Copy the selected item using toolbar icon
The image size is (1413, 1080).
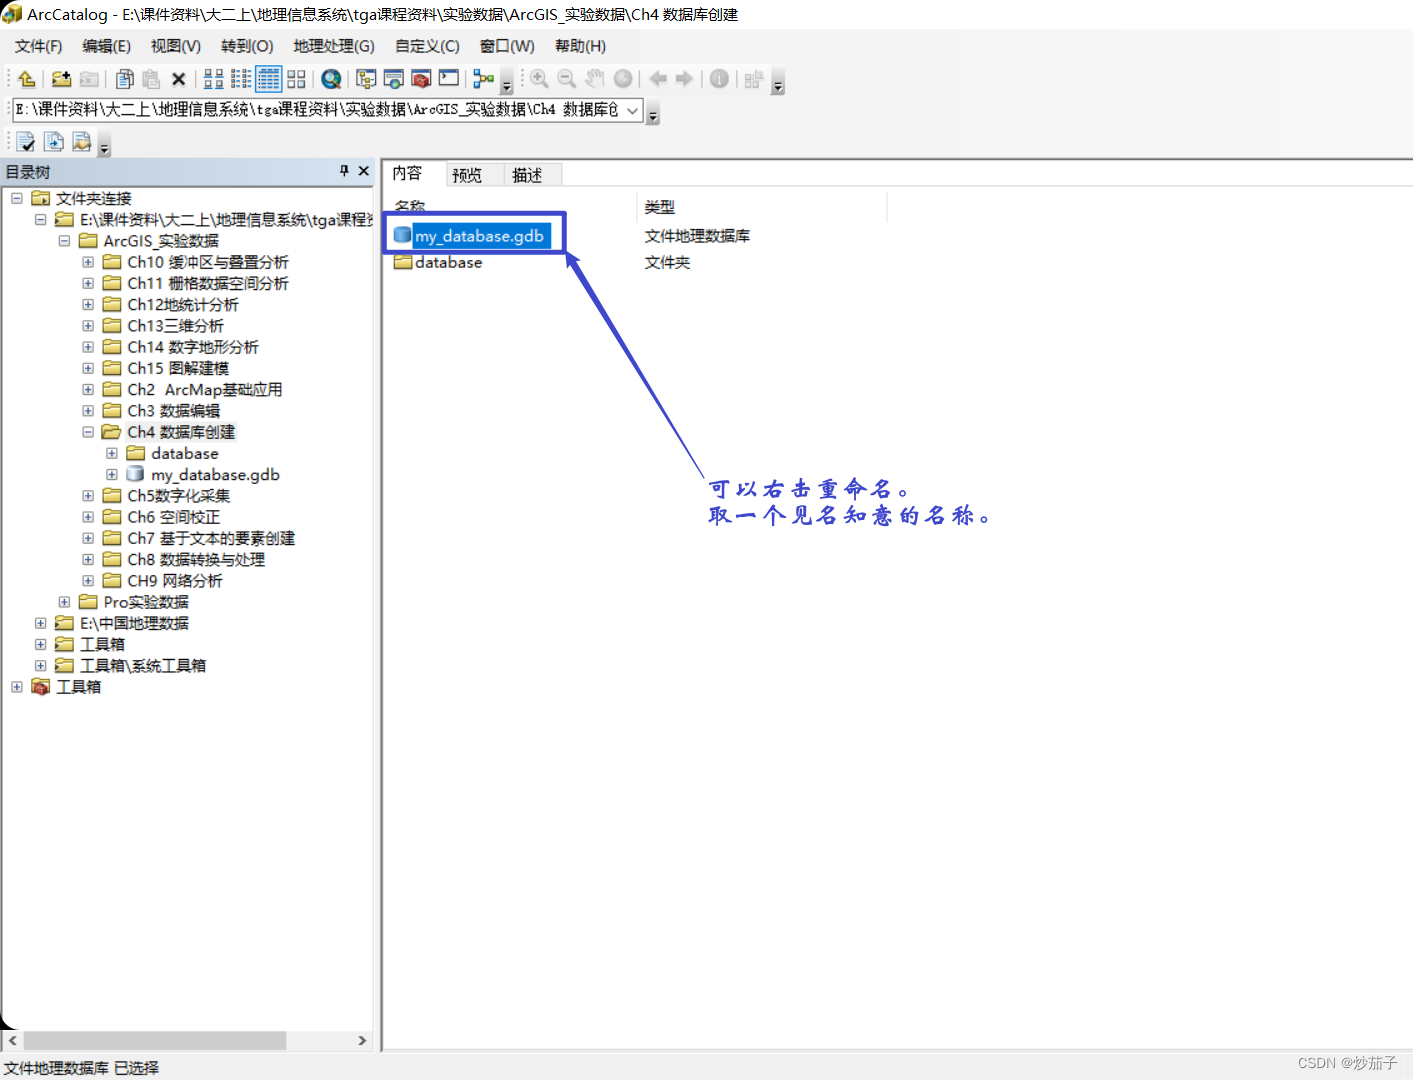(x=125, y=79)
